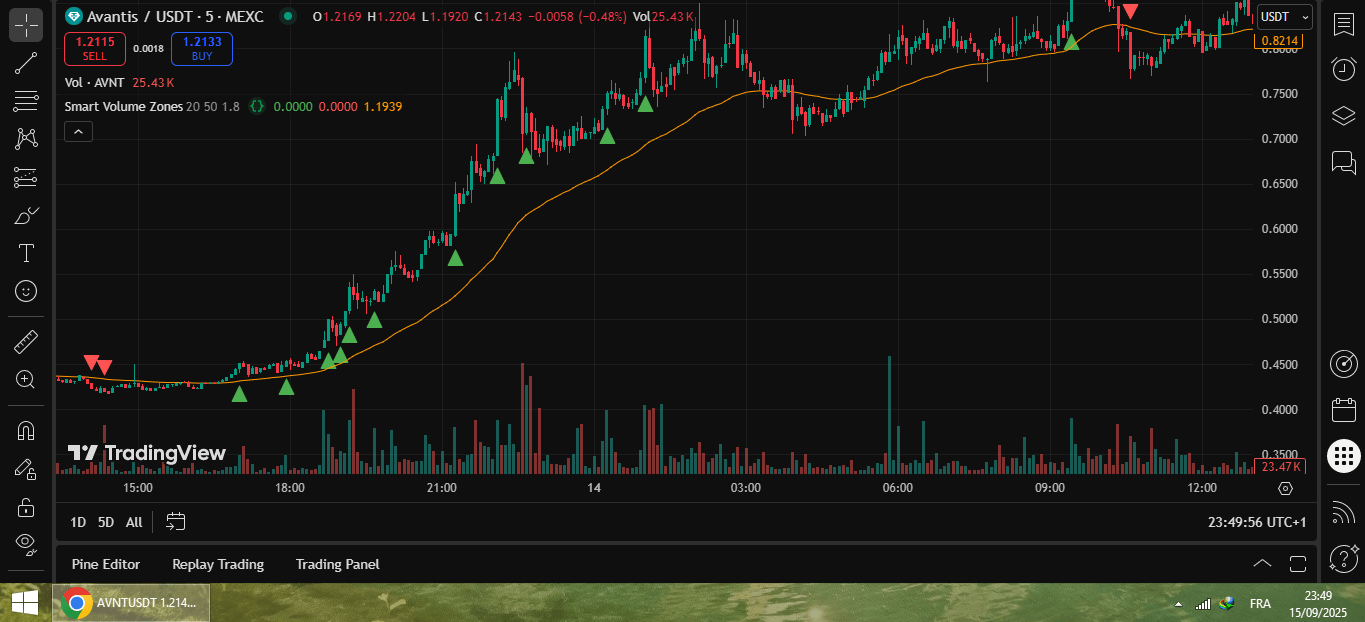Select the brush drawing tool

point(26,215)
